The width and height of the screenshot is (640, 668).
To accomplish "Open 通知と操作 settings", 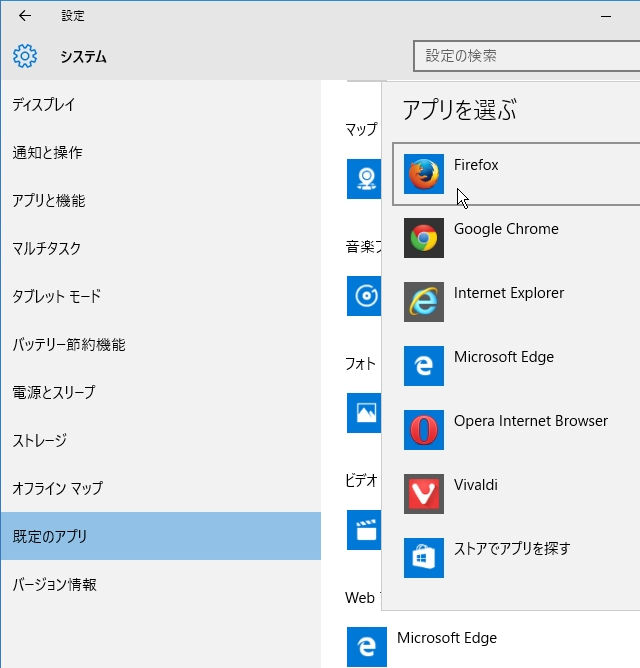I will tap(161, 153).
